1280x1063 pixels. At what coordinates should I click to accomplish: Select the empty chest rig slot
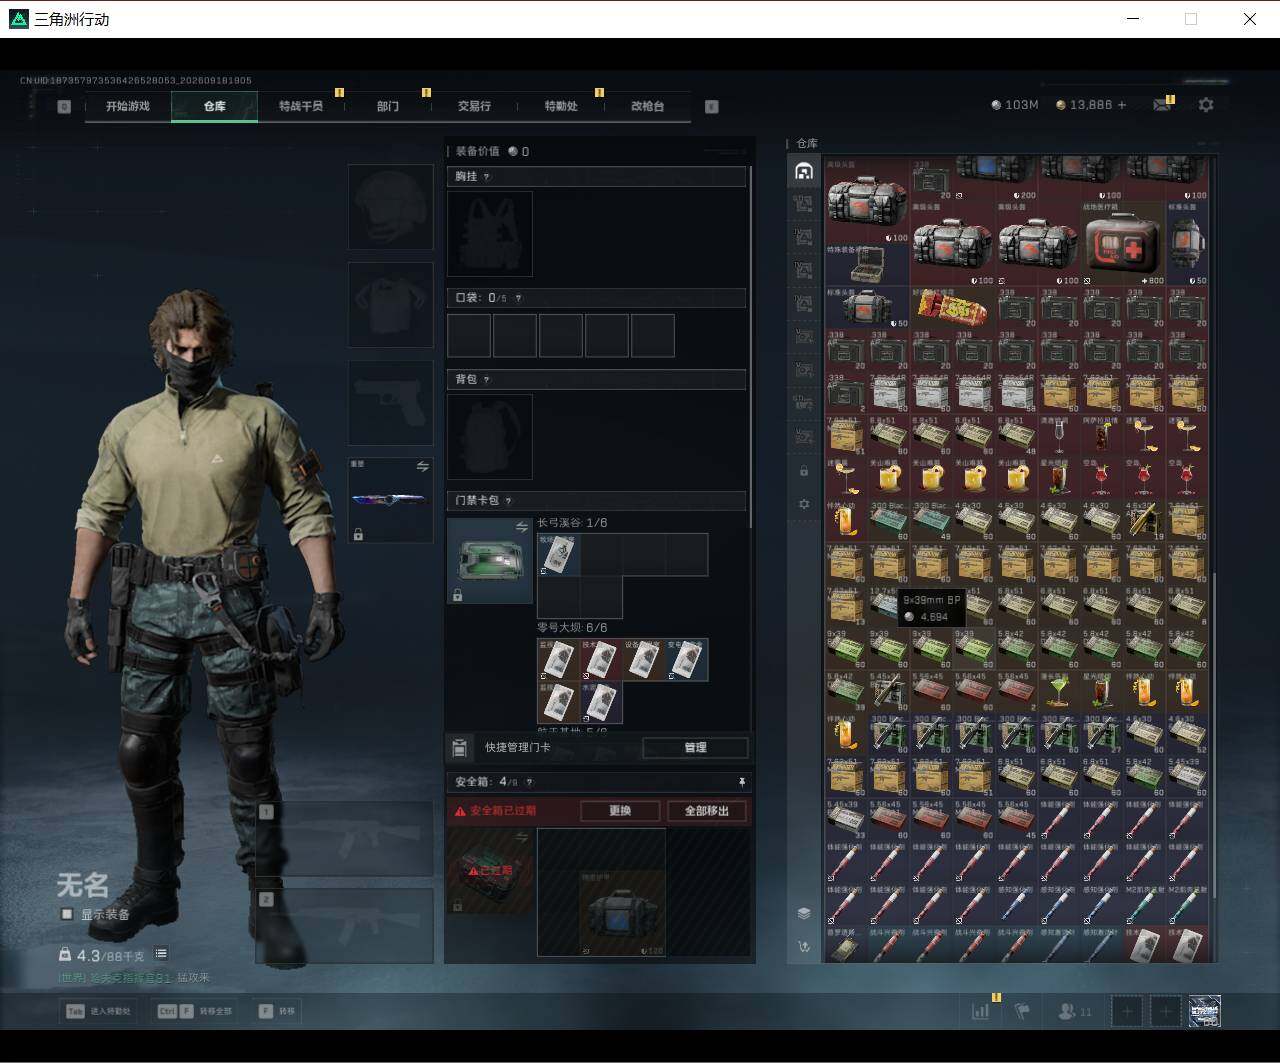(x=490, y=234)
